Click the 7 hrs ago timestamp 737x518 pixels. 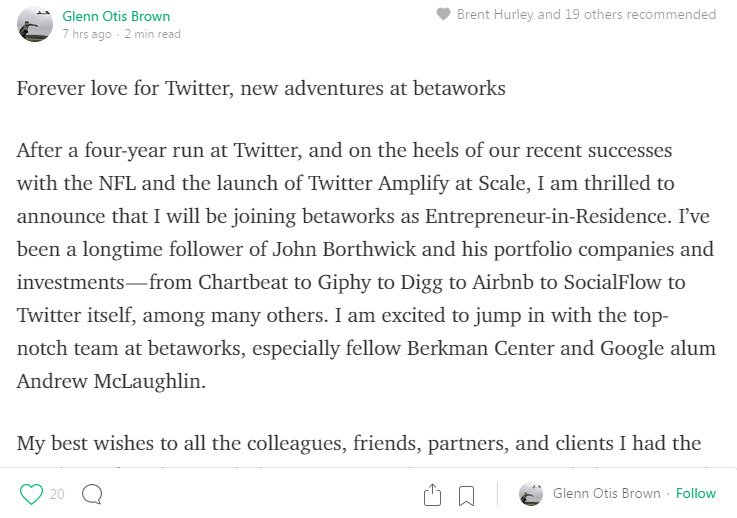pyautogui.click(x=87, y=34)
